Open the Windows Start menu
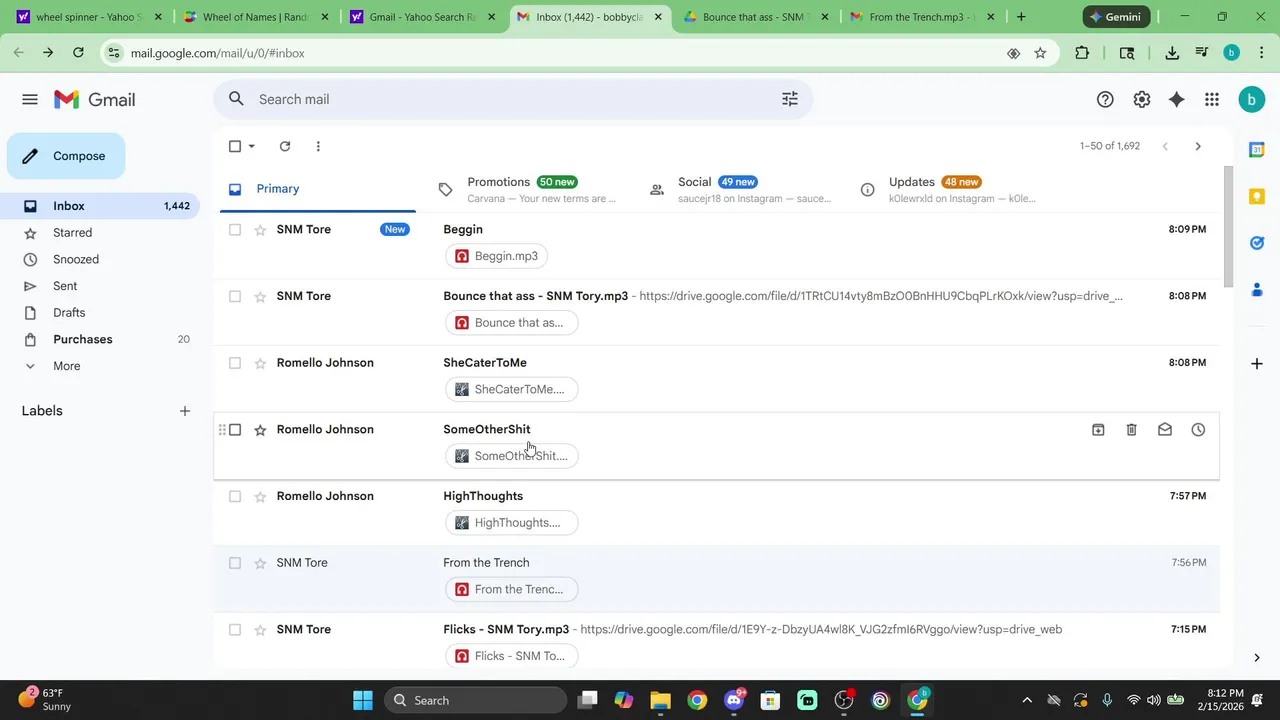1280x720 pixels. click(363, 700)
